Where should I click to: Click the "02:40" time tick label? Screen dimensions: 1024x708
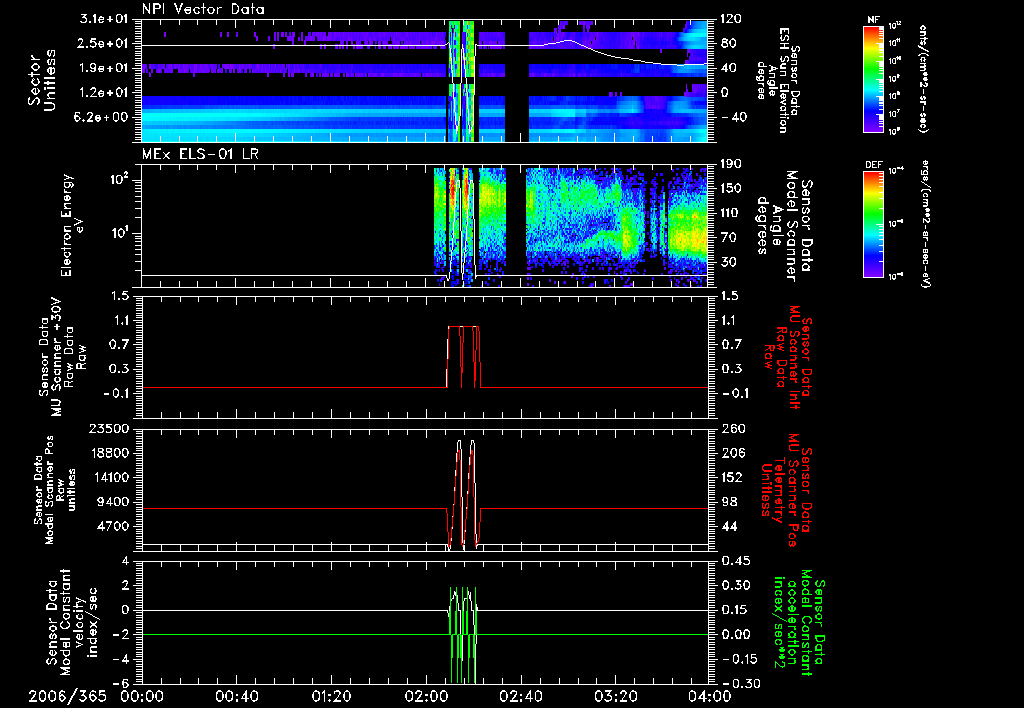click(x=520, y=696)
